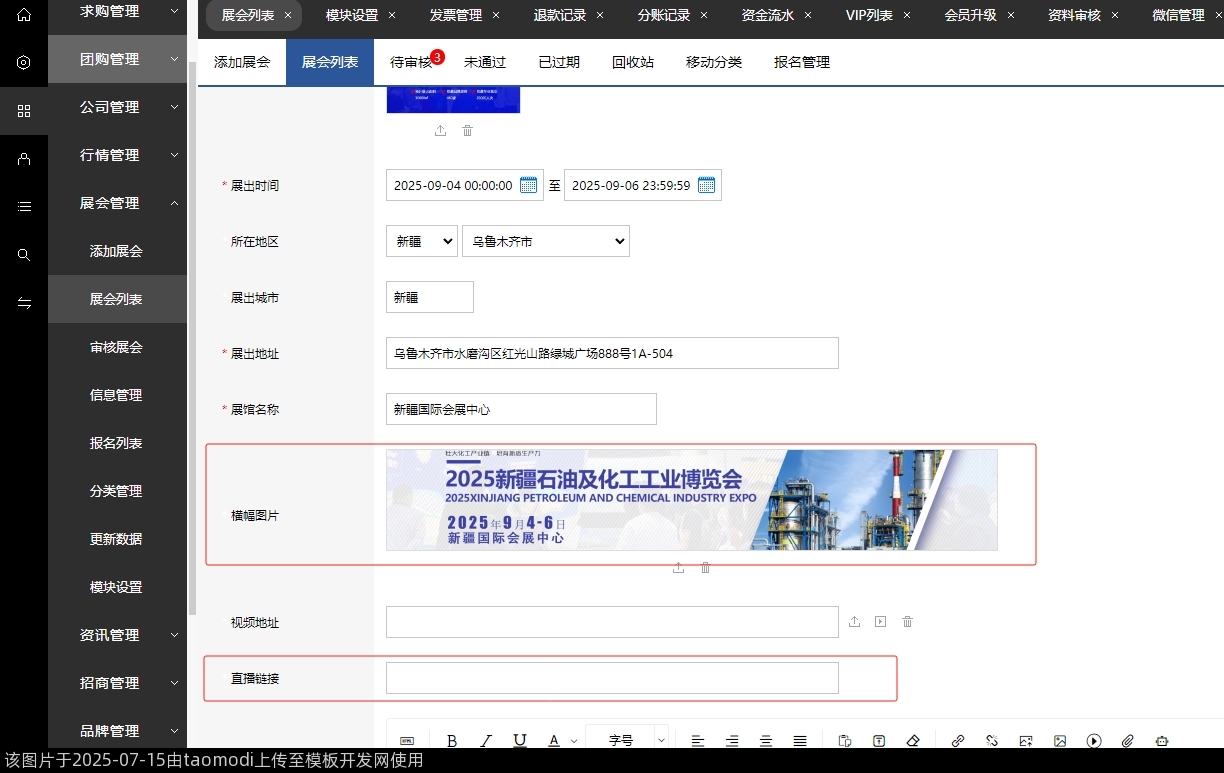Delete the banner image with trash icon
This screenshot has width=1224, height=773.
705,568
